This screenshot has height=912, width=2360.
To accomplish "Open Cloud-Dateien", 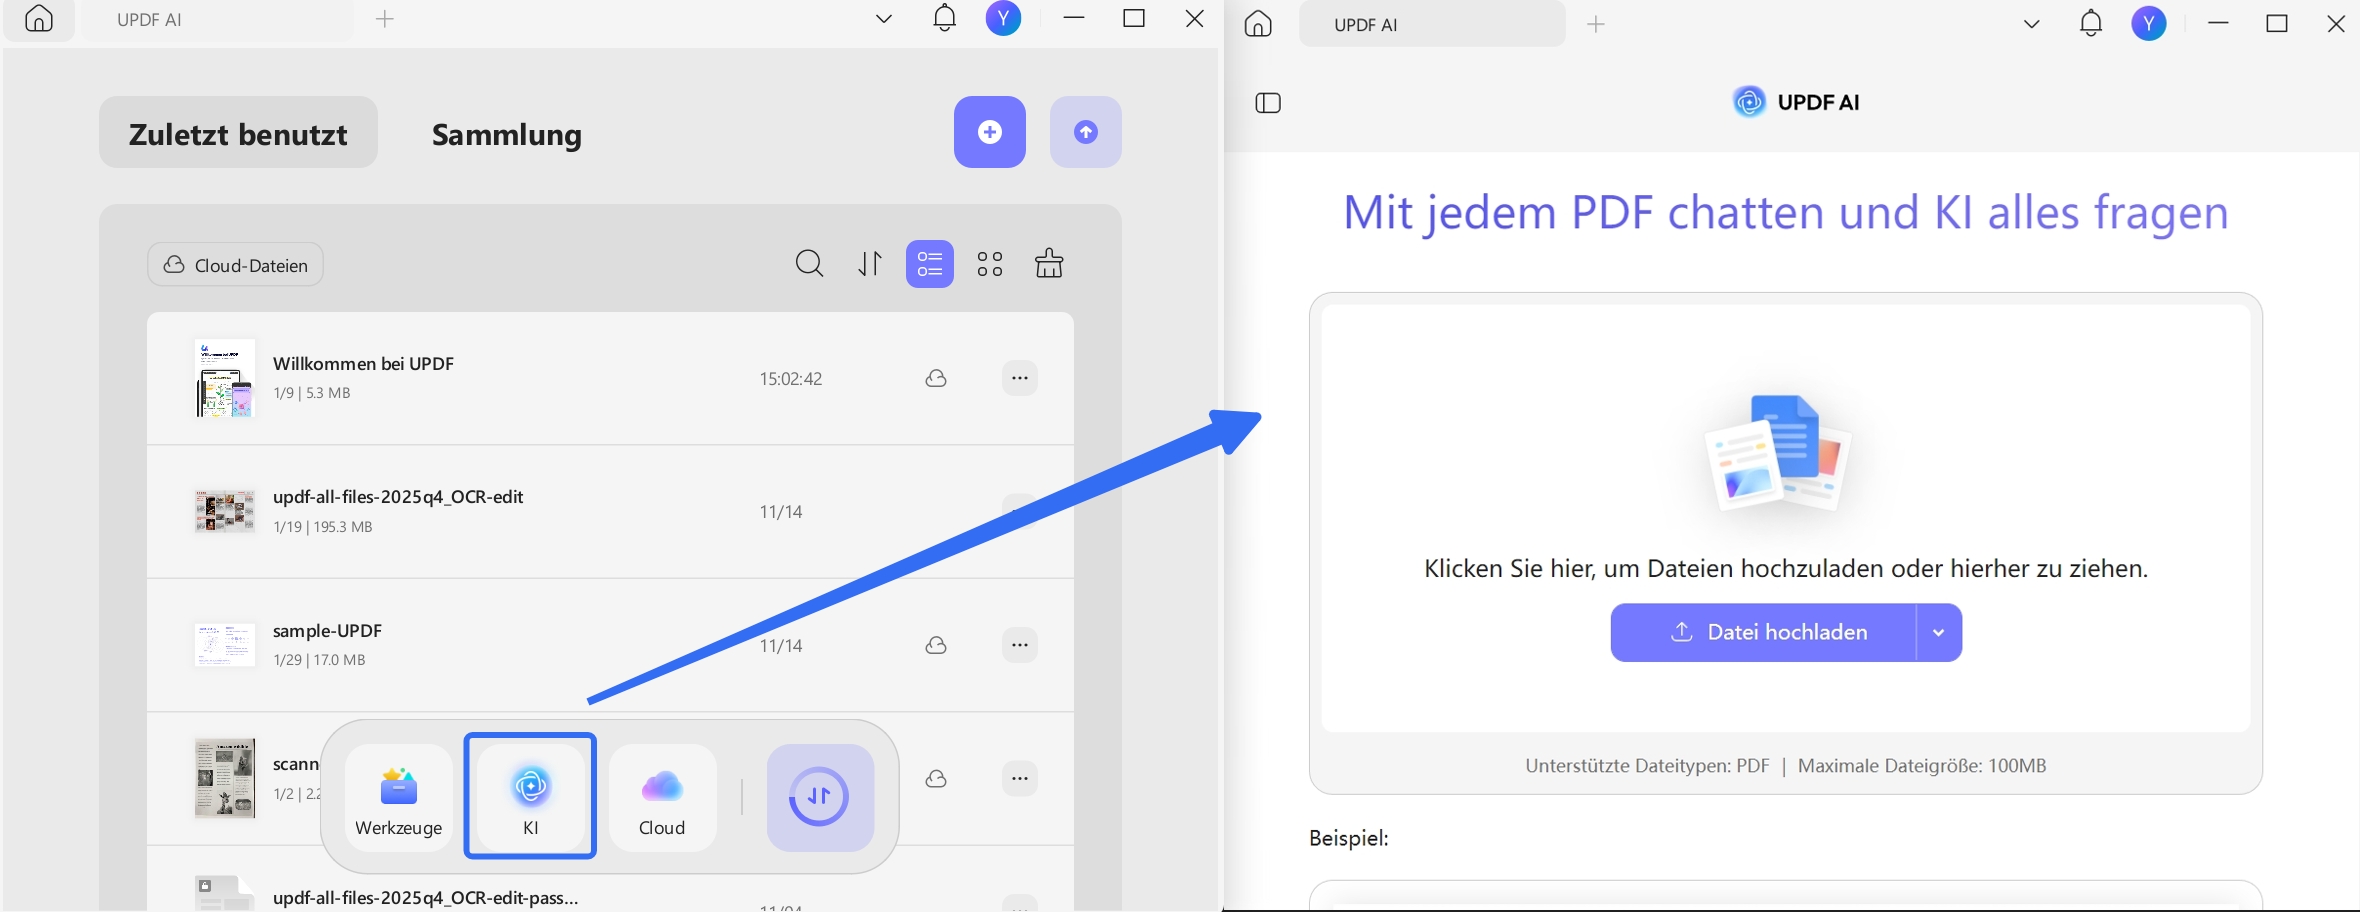I will pos(235,265).
